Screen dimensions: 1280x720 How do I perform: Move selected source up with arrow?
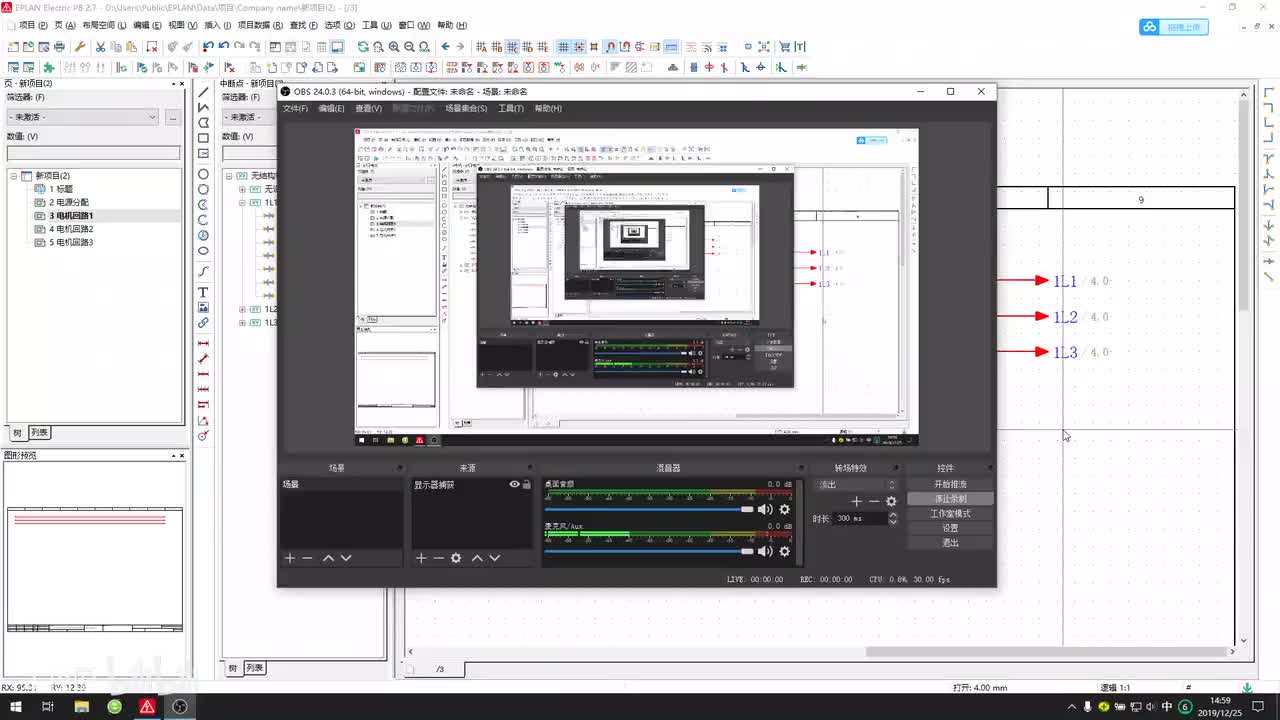tap(477, 558)
